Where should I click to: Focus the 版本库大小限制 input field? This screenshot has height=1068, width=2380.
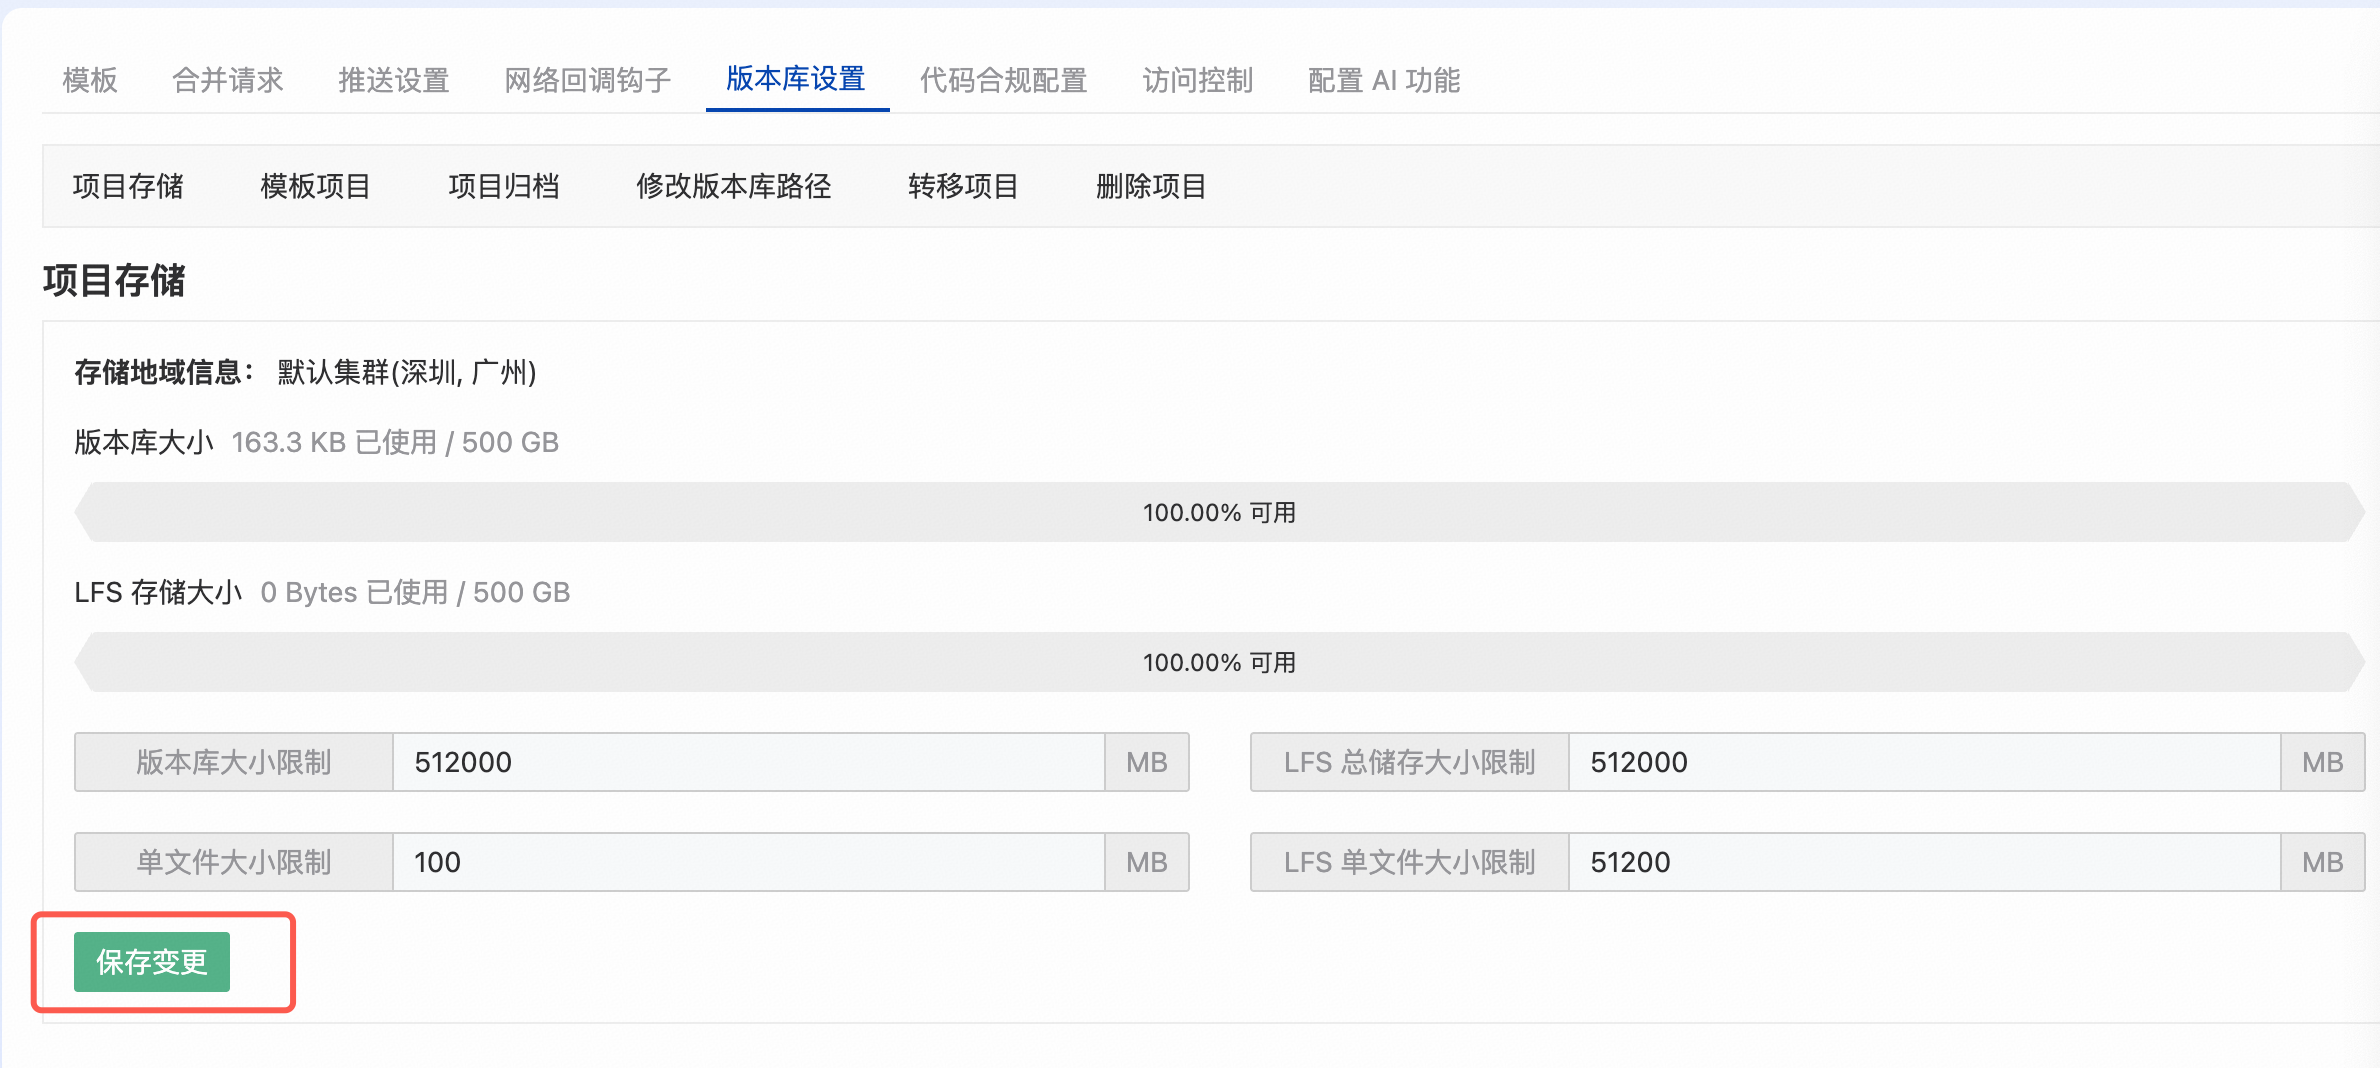tap(748, 762)
